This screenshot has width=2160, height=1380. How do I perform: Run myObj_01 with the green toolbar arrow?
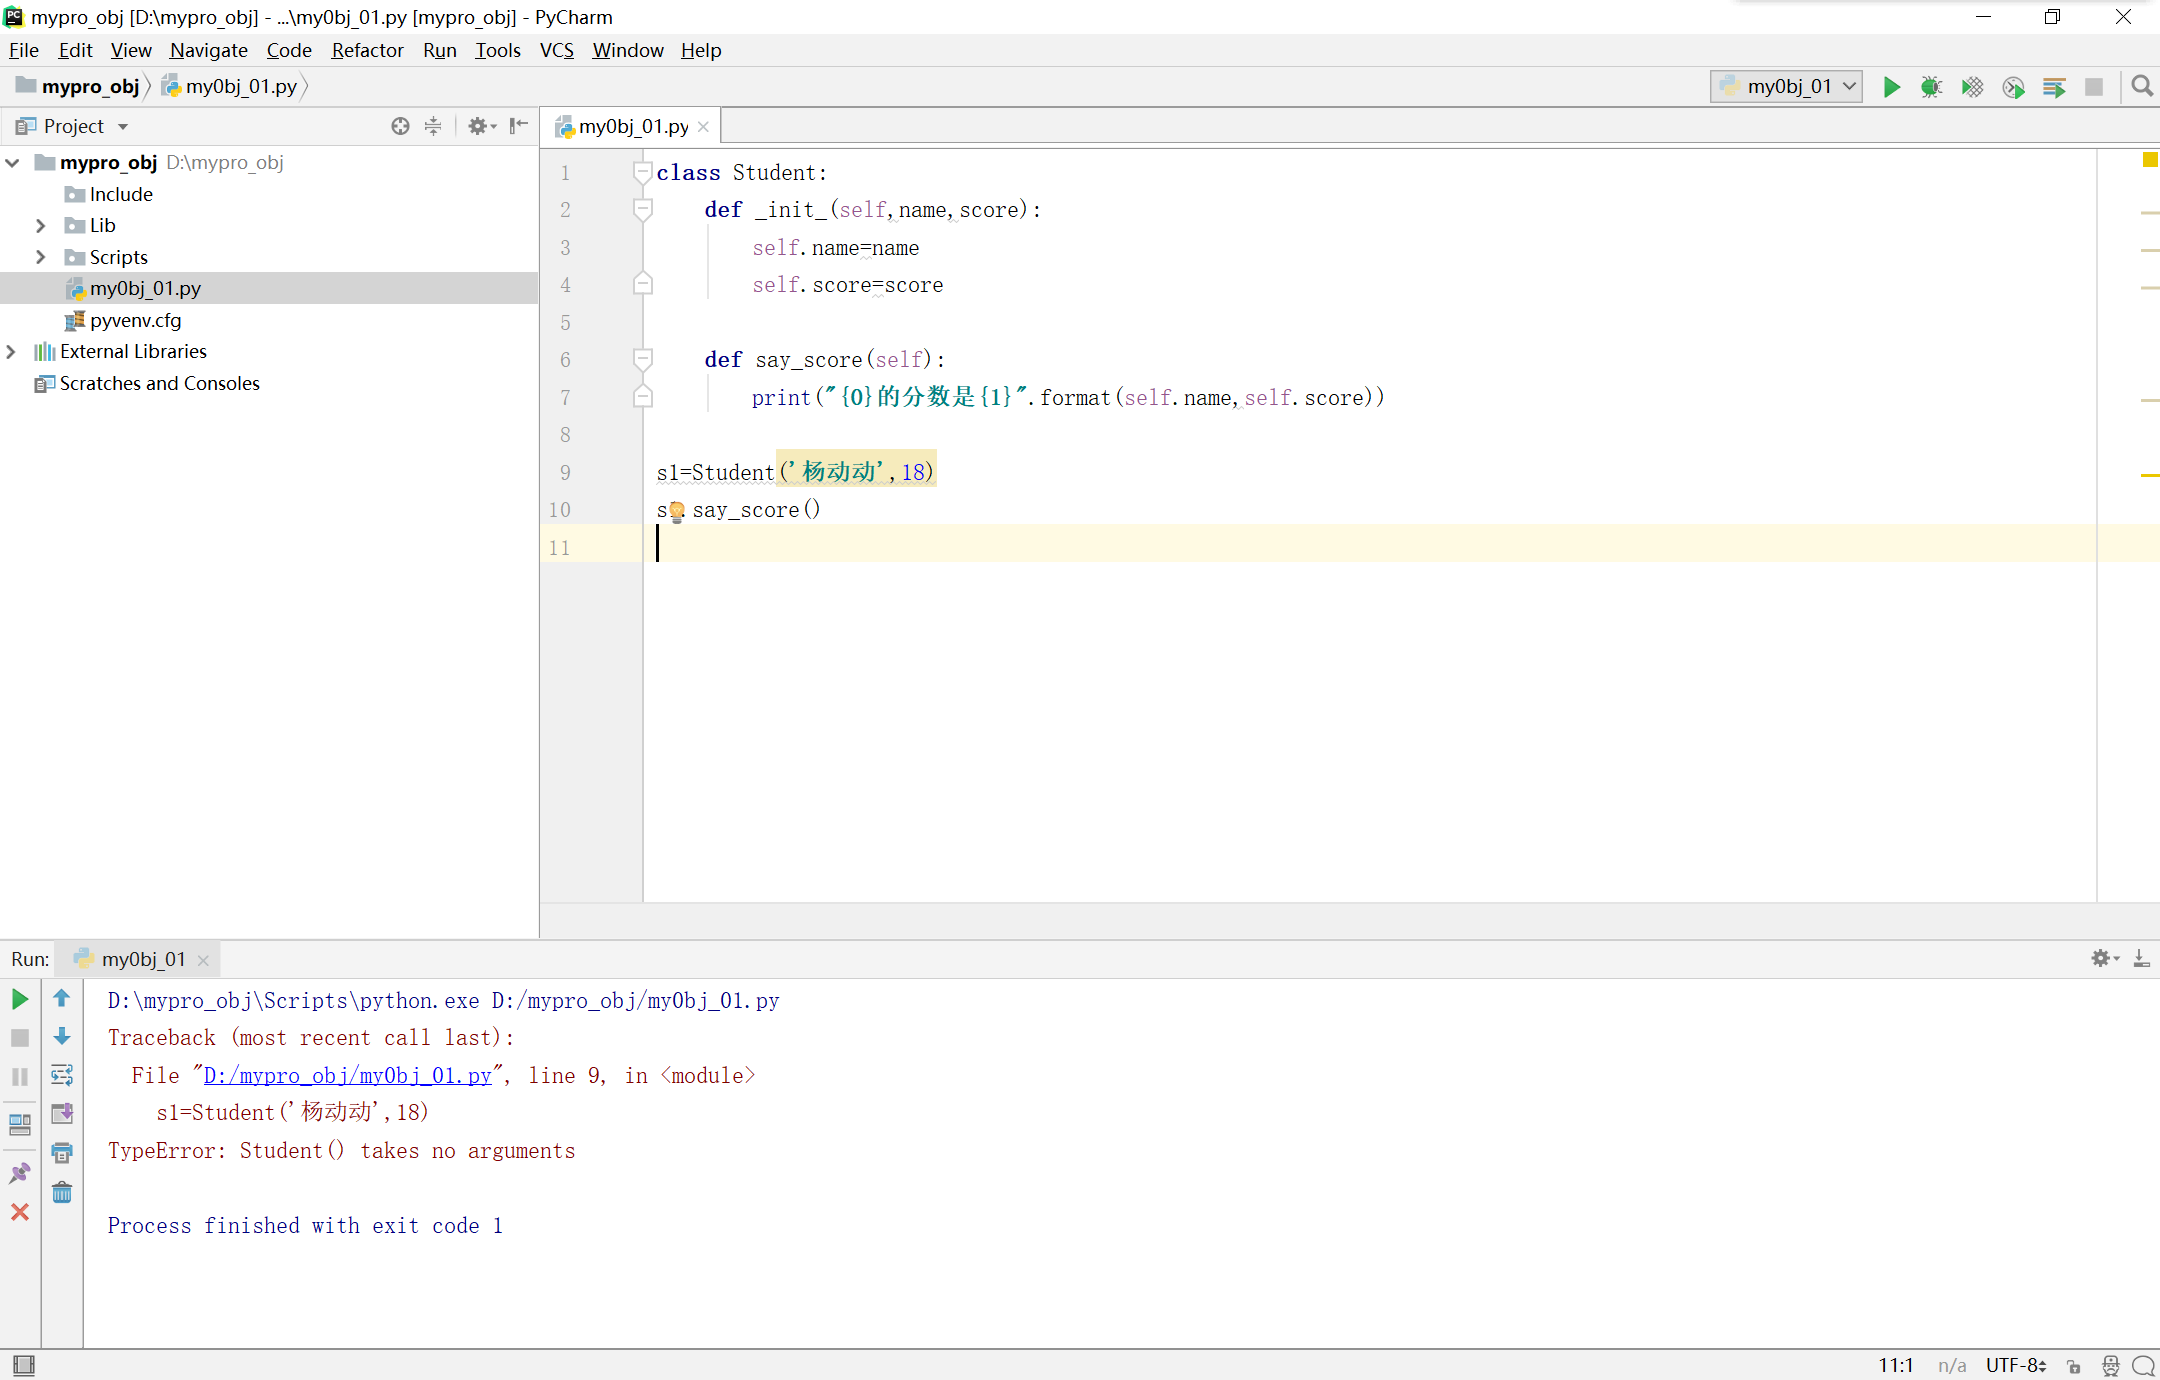tap(1891, 87)
